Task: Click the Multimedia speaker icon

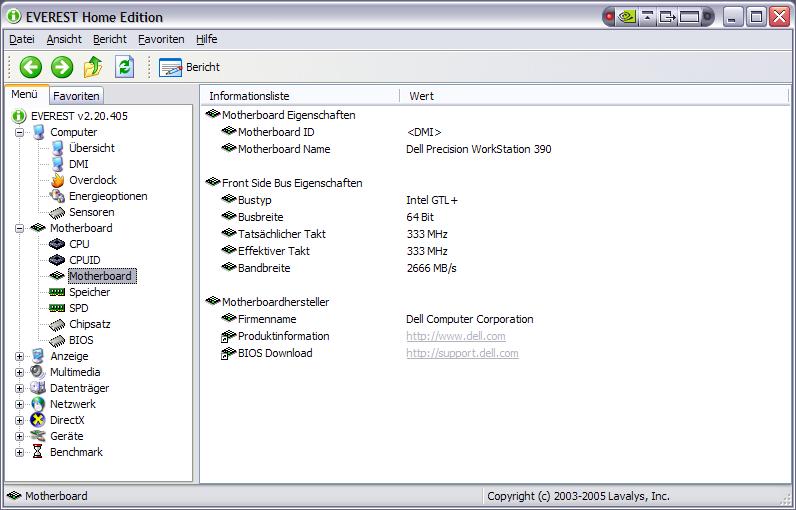Action: pyautogui.click(x=38, y=372)
